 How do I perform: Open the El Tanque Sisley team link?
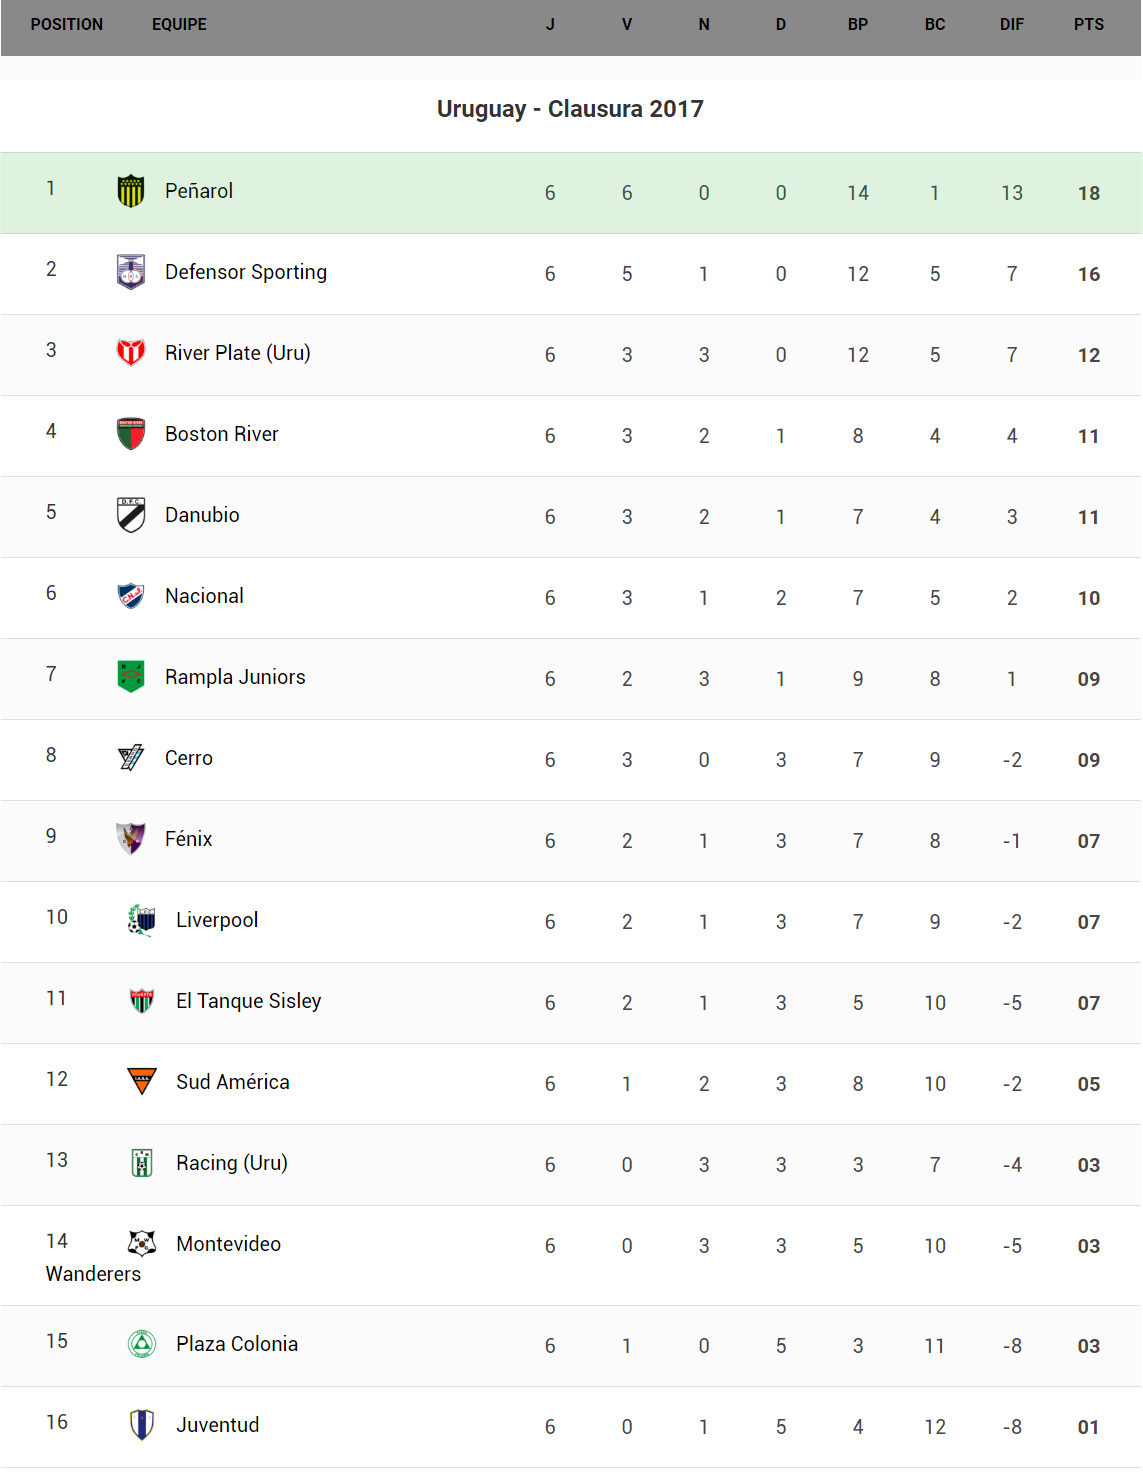coord(248,1001)
